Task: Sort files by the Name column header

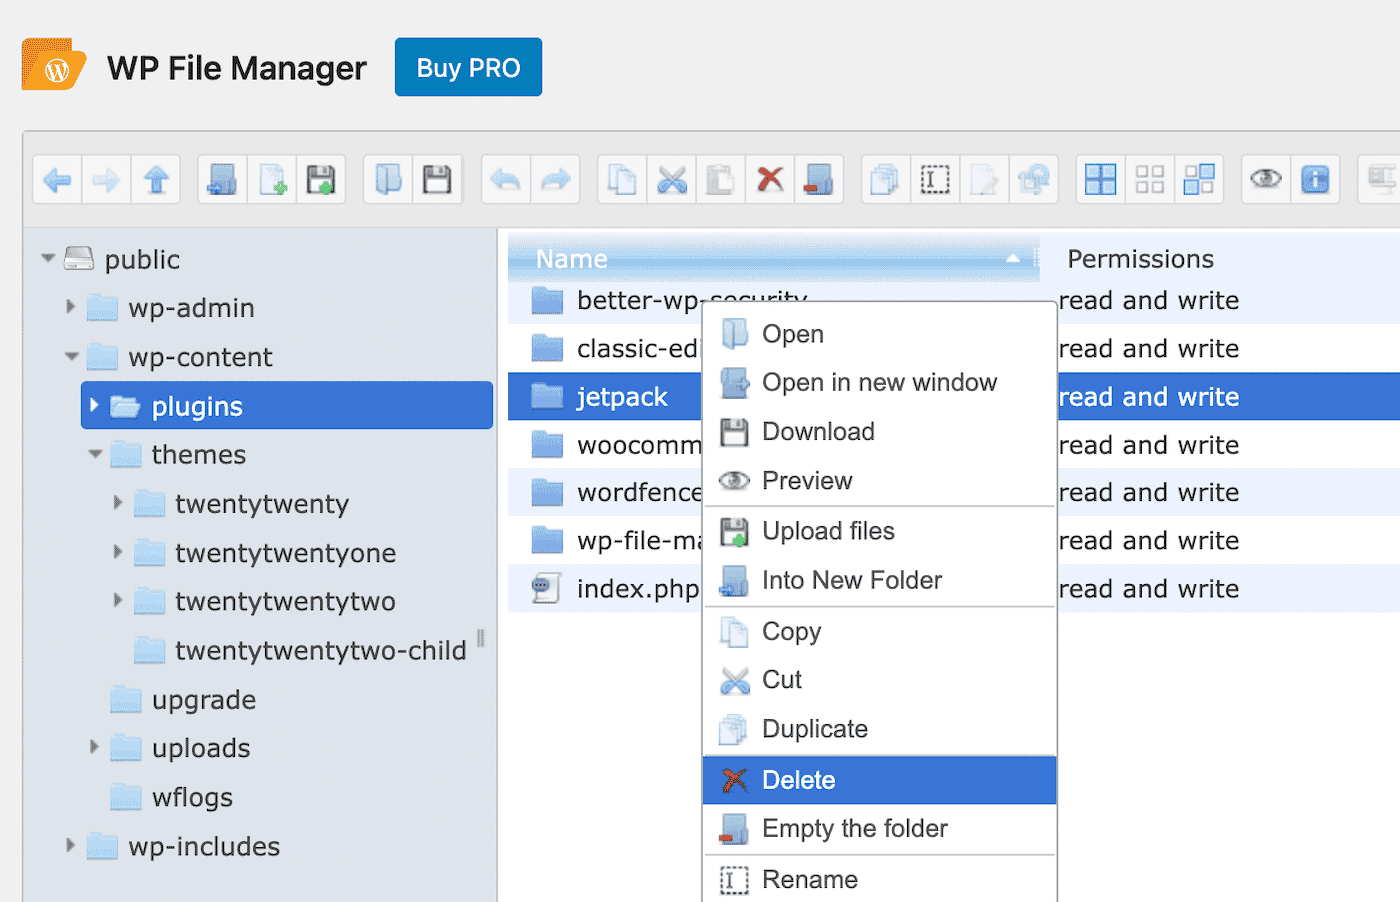Action: [571, 259]
